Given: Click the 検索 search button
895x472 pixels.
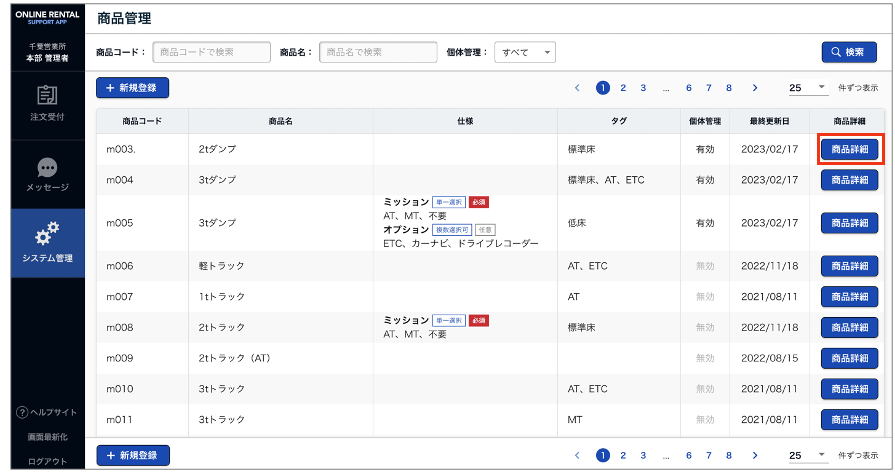Looking at the screenshot, I should [x=848, y=52].
